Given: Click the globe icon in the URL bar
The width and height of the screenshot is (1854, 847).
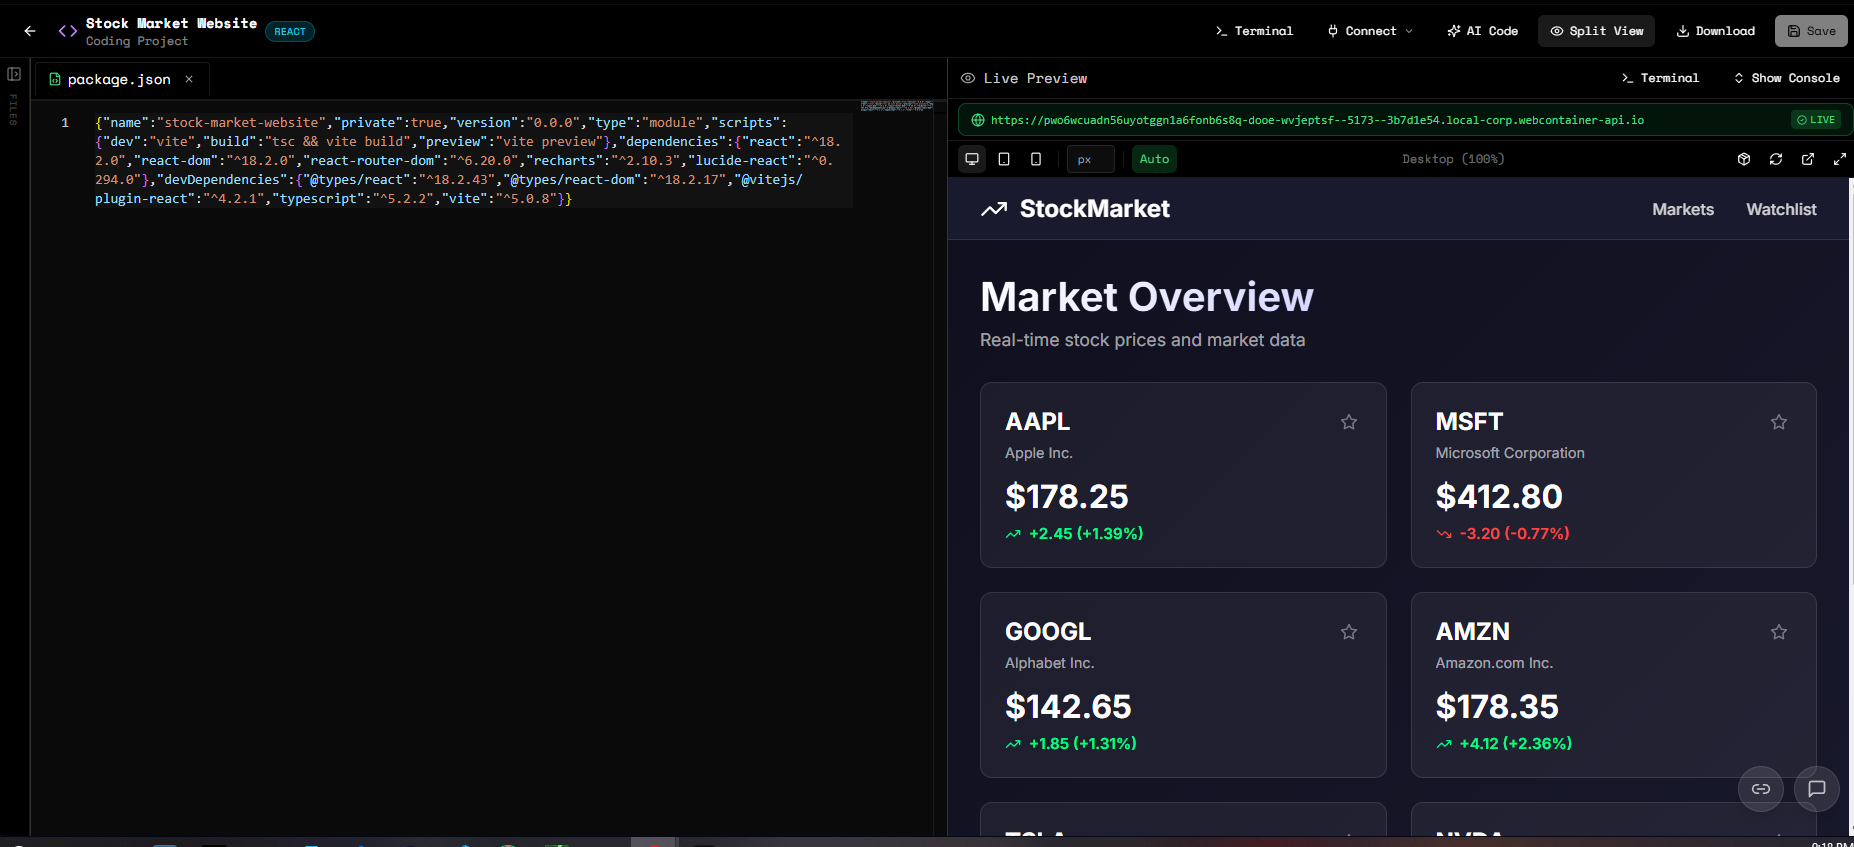Looking at the screenshot, I should coord(978,120).
